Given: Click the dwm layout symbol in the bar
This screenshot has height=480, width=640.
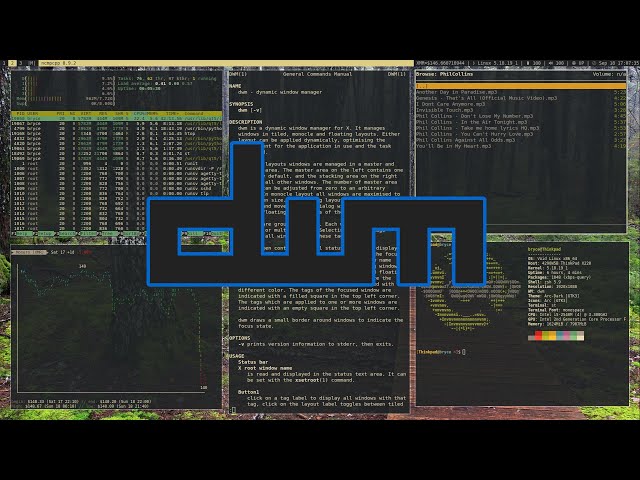Looking at the screenshot, I should pos(31,63).
